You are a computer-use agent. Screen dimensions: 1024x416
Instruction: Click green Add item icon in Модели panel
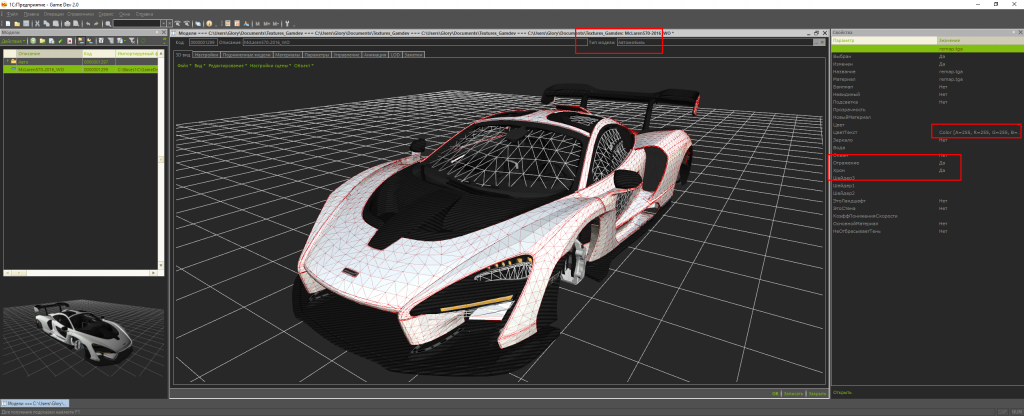pyautogui.click(x=33, y=40)
